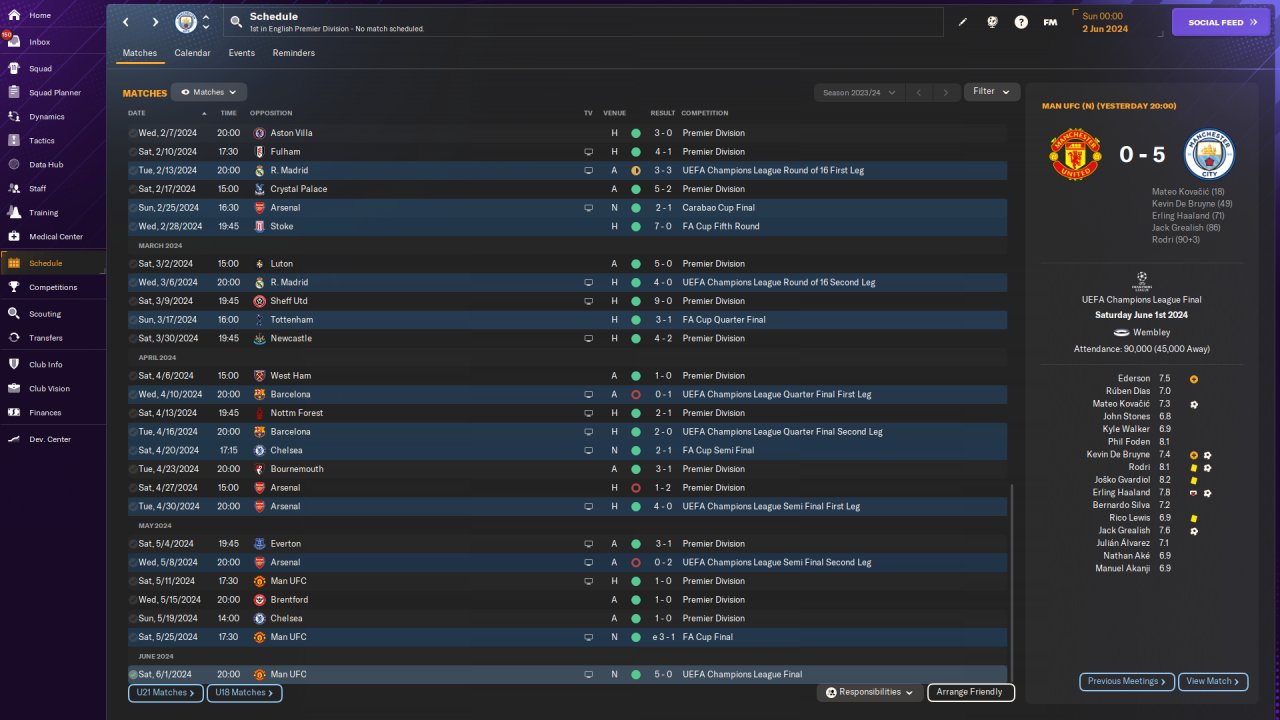This screenshot has height=720, width=1280.
Task: Click the Manchester City crest in the match panel
Action: (1209, 155)
